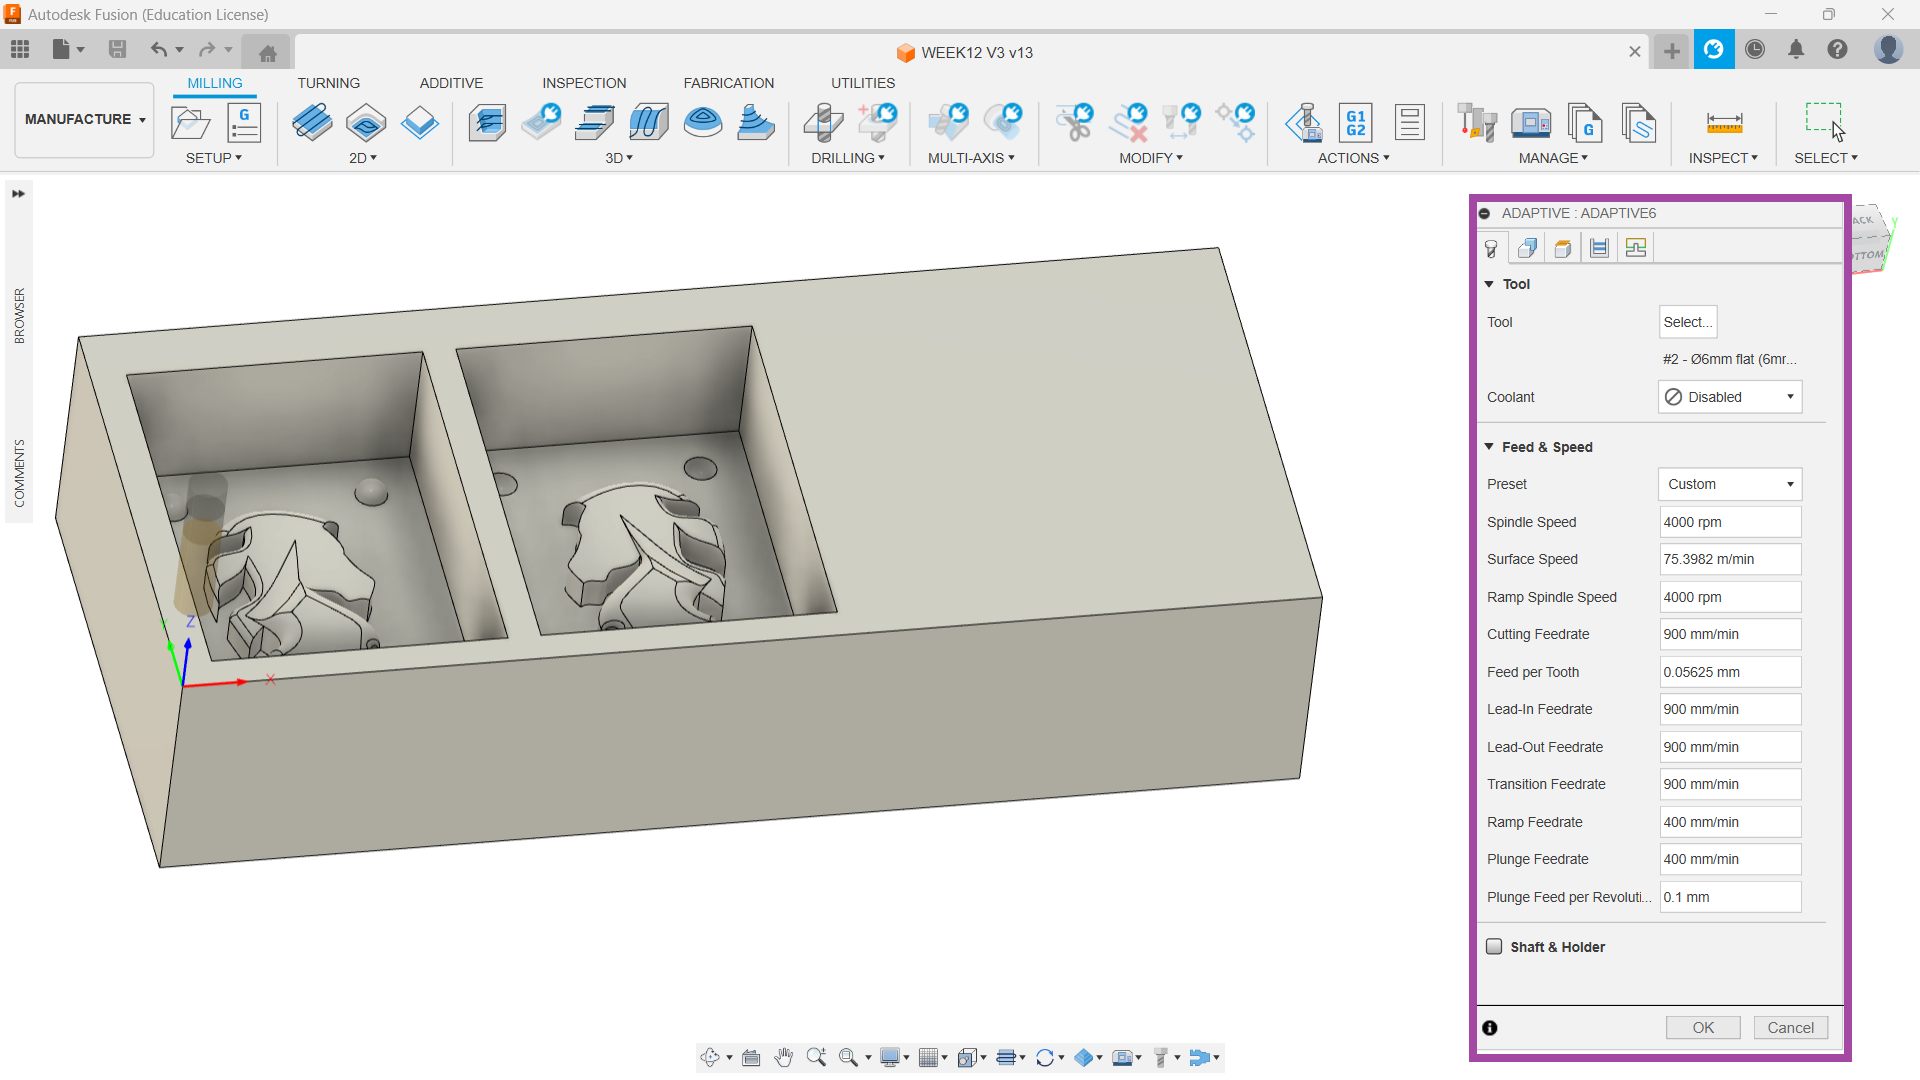Select the Drill operation icon
The image size is (1920, 1080).
pyautogui.click(x=823, y=123)
